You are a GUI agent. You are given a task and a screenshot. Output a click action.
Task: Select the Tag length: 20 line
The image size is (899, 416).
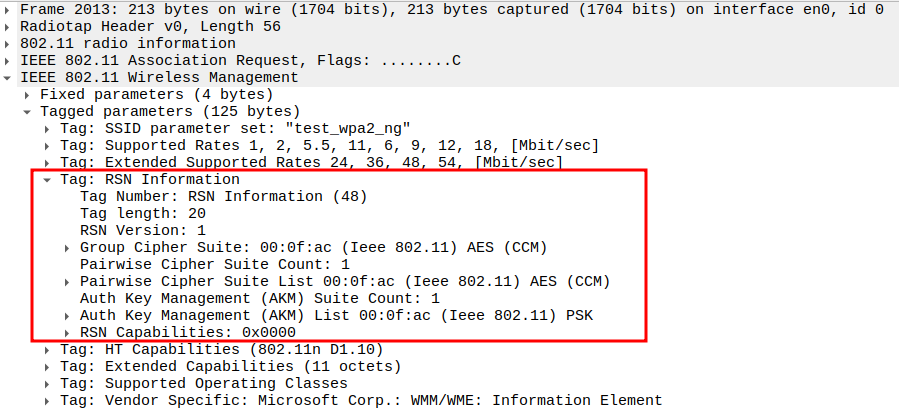[x=142, y=213]
